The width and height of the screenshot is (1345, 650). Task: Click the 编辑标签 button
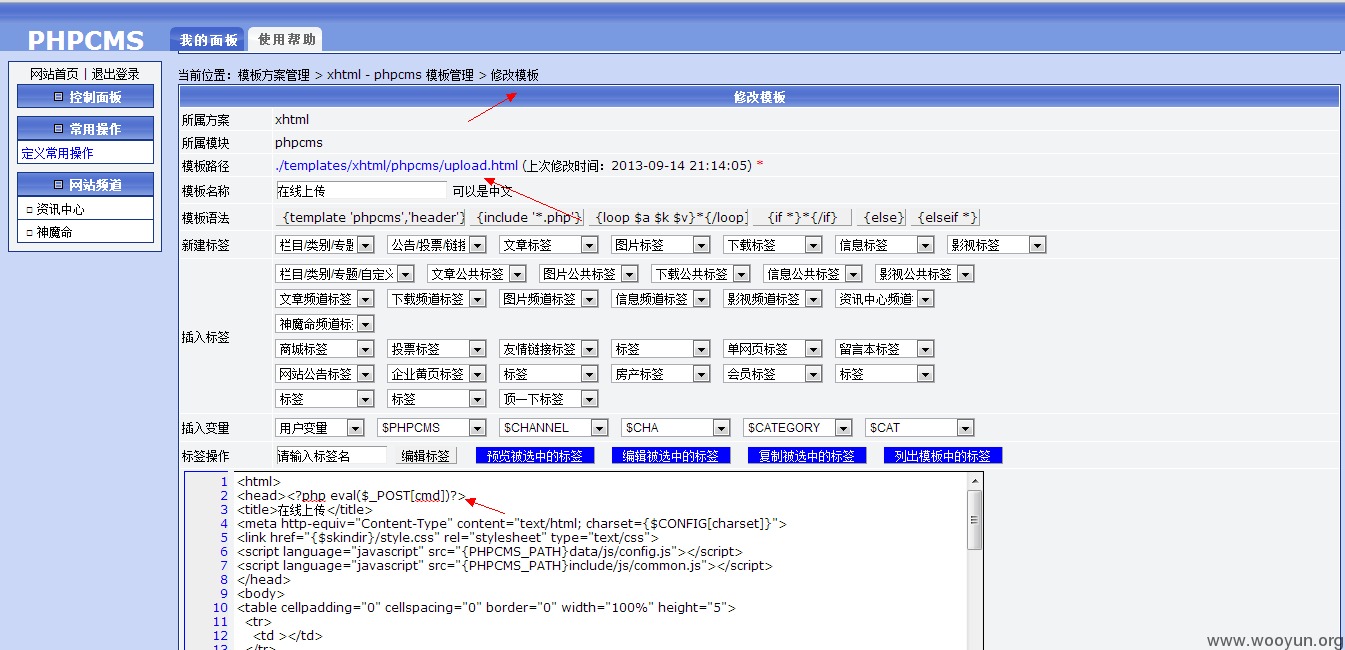pyautogui.click(x=426, y=456)
